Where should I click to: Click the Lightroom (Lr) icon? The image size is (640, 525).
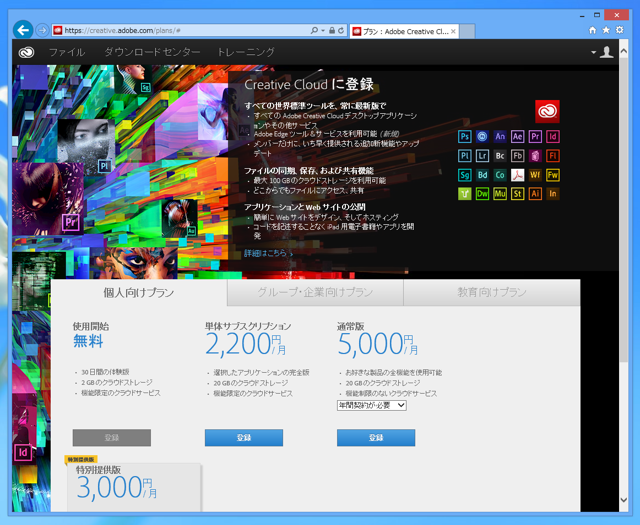coord(482,156)
